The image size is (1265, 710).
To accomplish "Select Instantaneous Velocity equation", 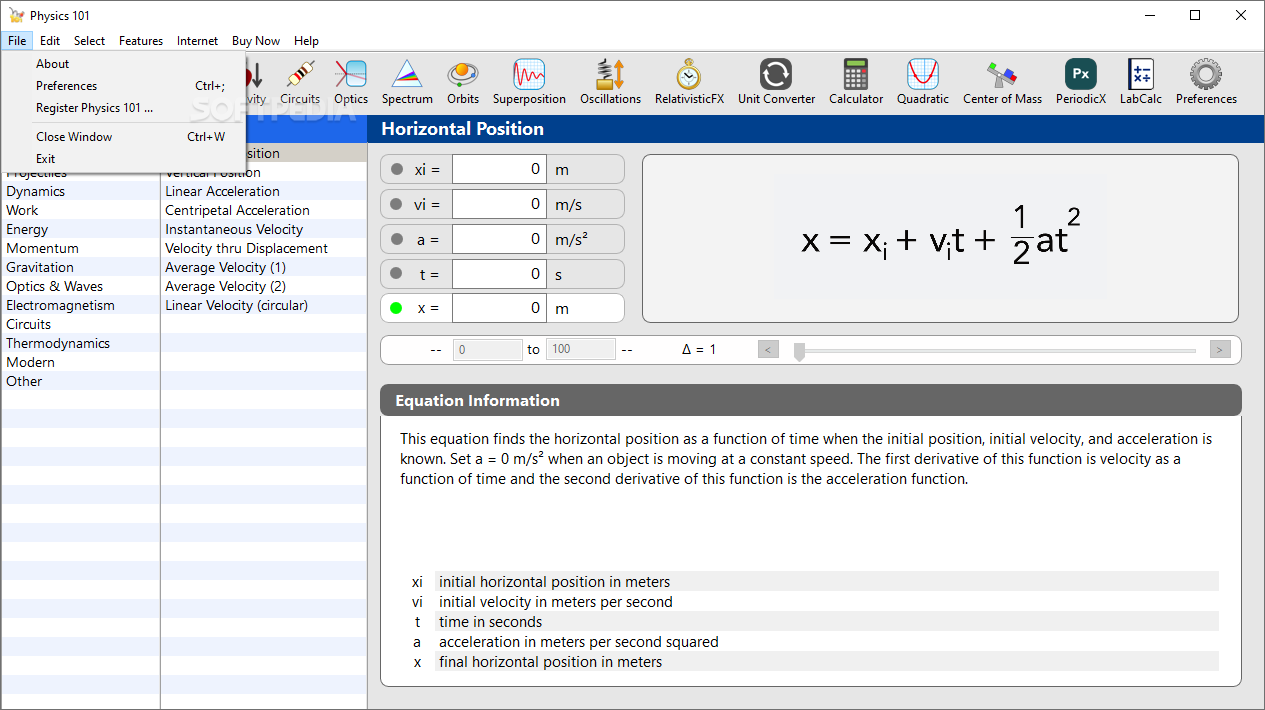I will 264,229.
